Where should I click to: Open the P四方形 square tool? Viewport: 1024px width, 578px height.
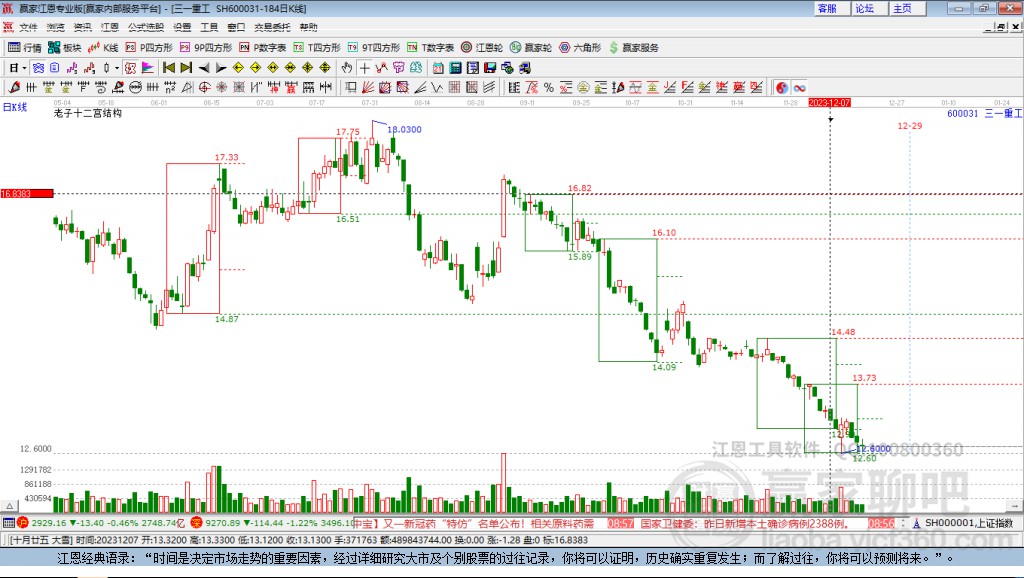pos(149,48)
